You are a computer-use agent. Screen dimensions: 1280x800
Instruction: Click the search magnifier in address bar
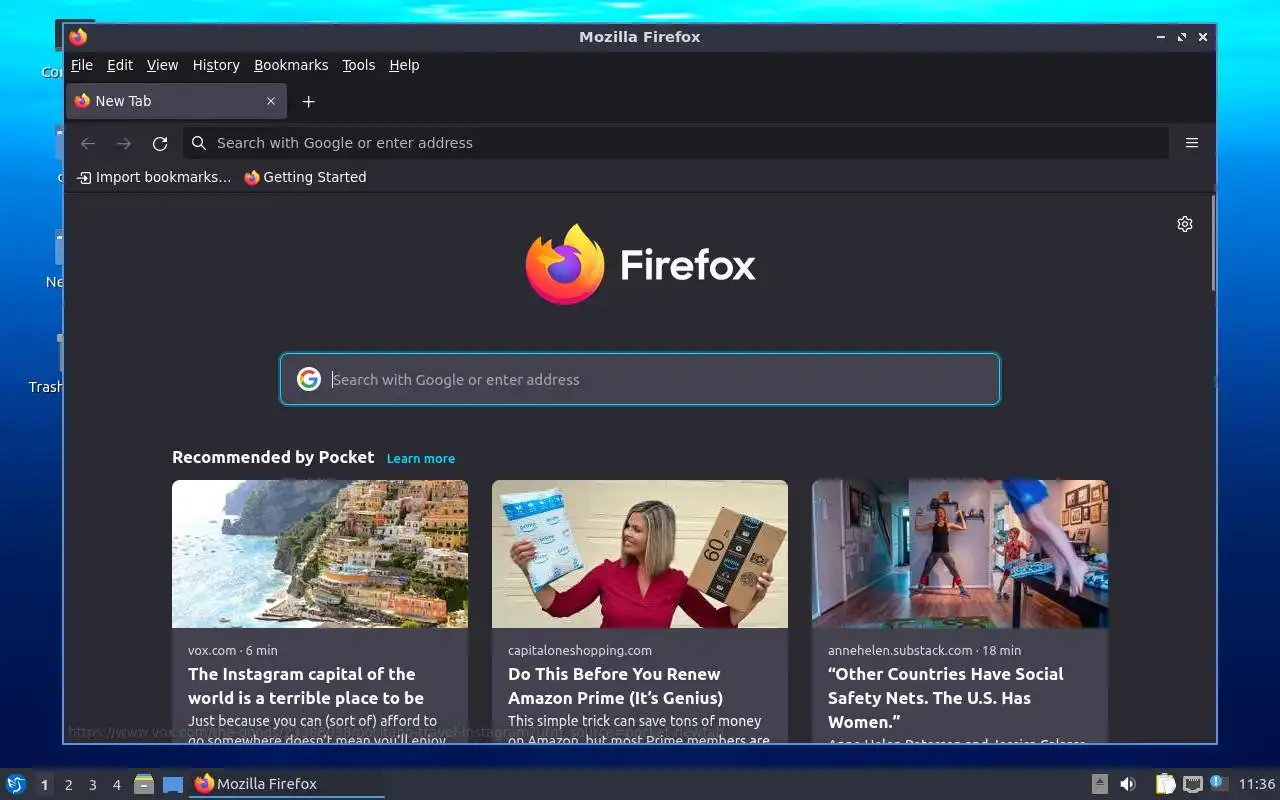coord(199,143)
